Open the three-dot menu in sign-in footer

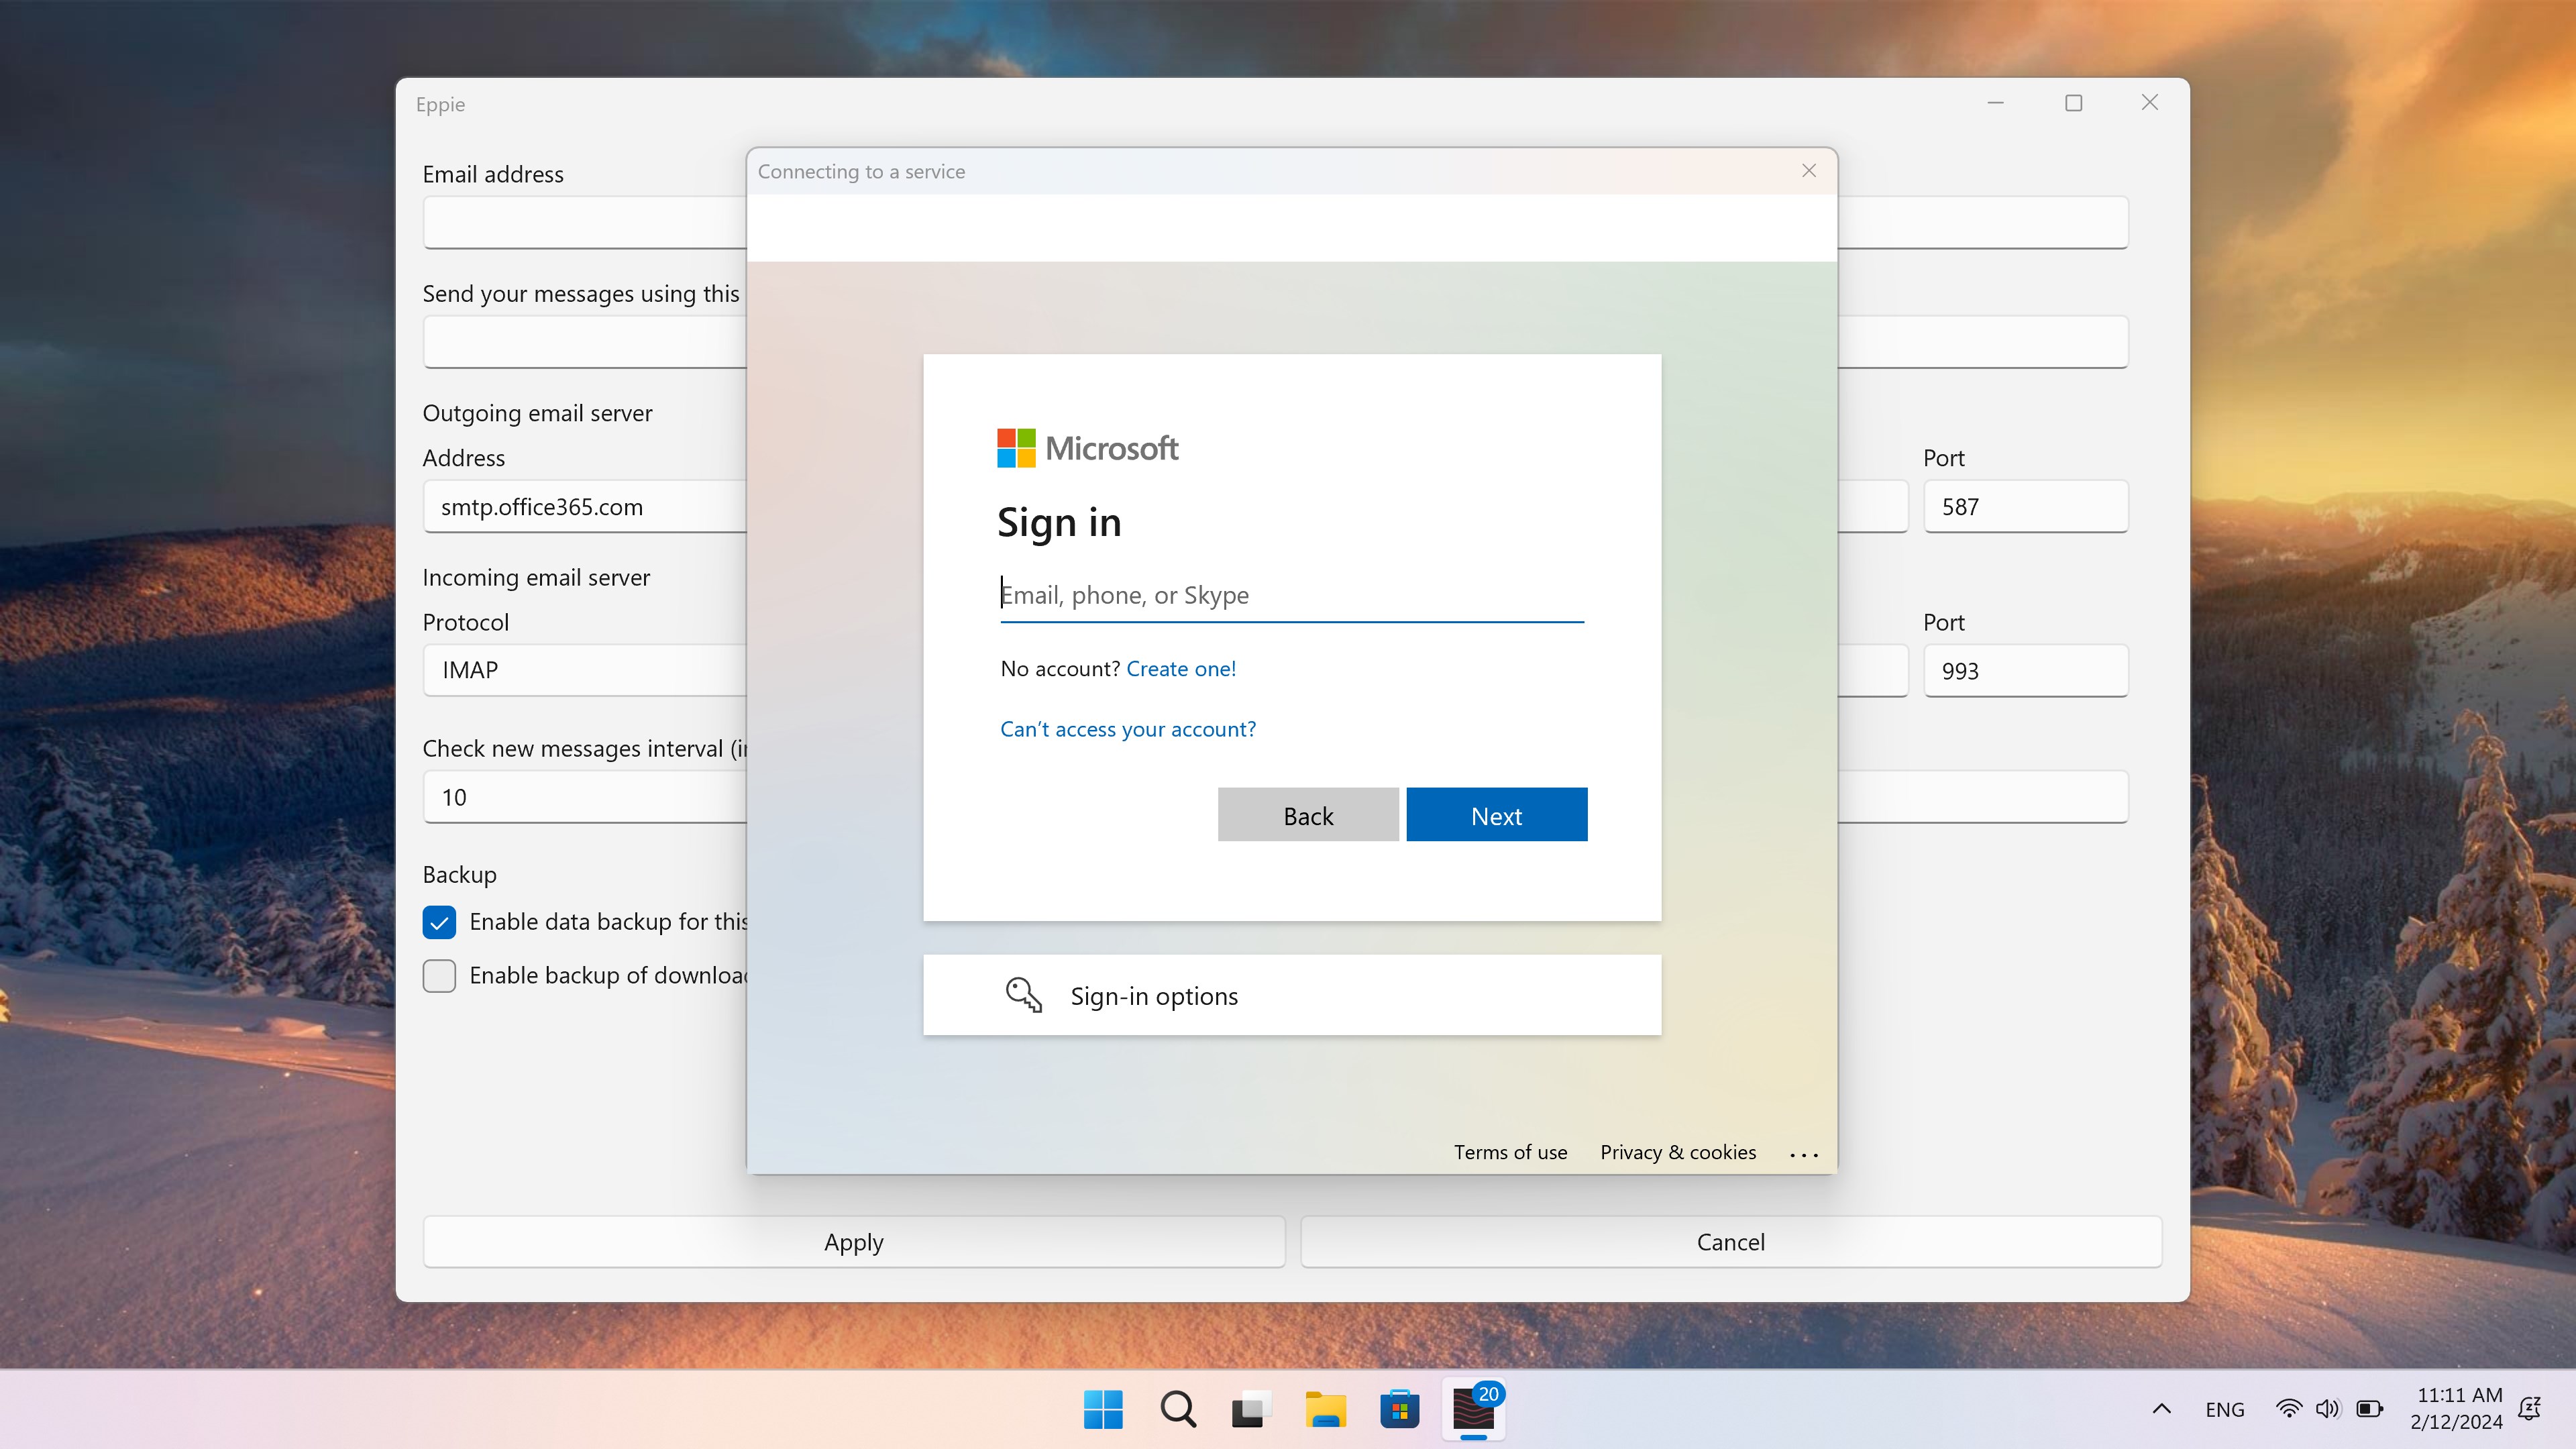point(1804,1155)
